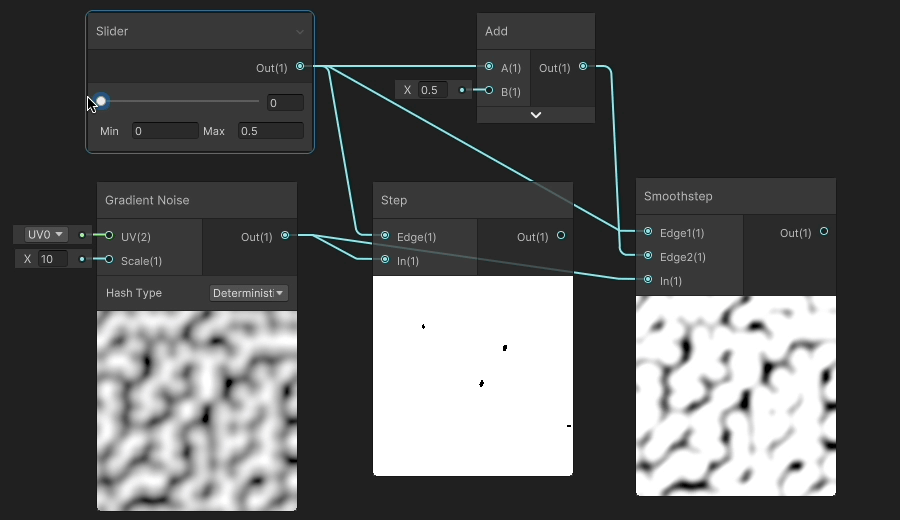
Task: Click the Add node A(1) input port
Action: coord(488,67)
